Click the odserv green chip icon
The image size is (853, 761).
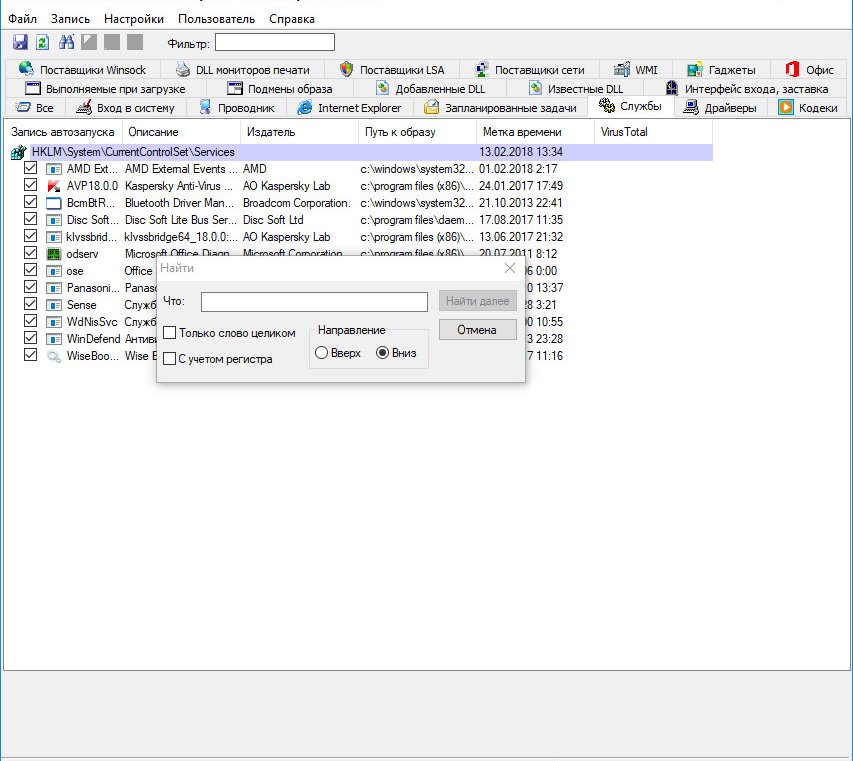click(x=53, y=254)
